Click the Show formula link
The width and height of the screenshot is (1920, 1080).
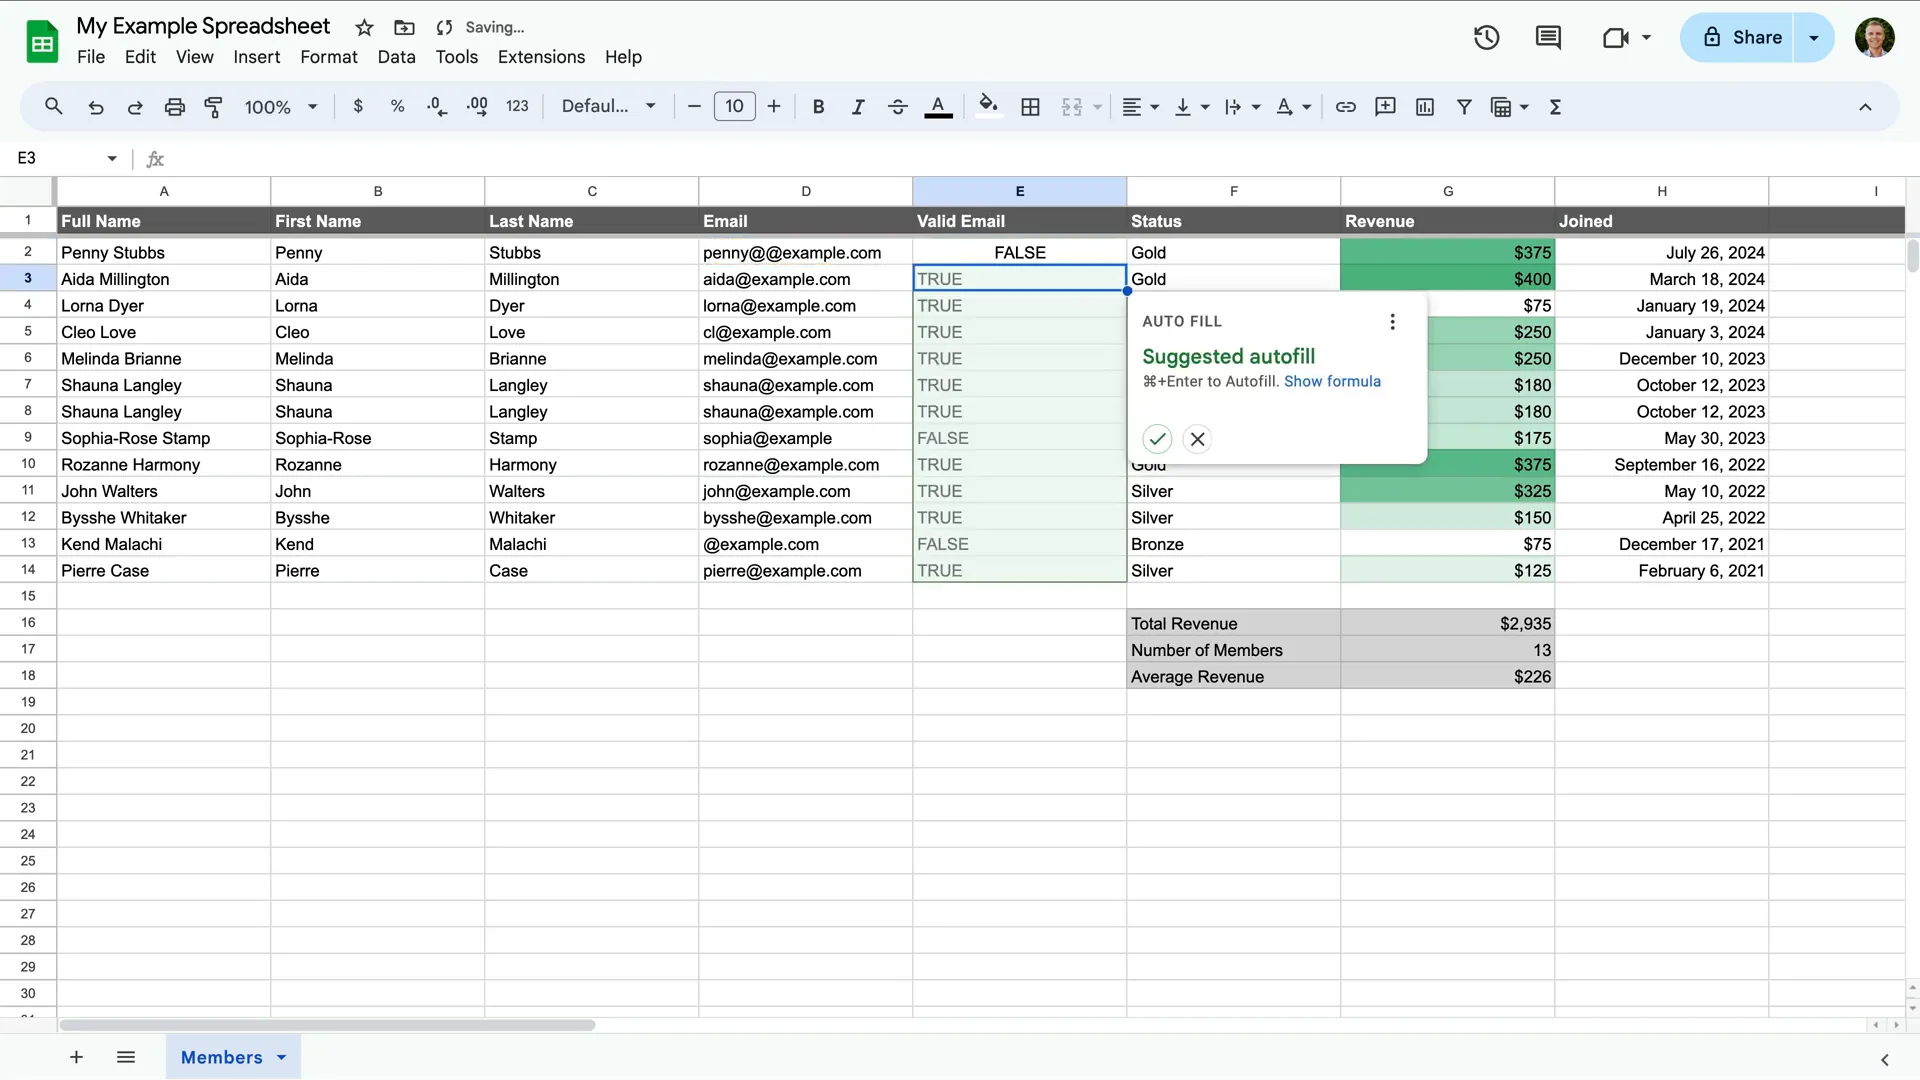click(1333, 381)
